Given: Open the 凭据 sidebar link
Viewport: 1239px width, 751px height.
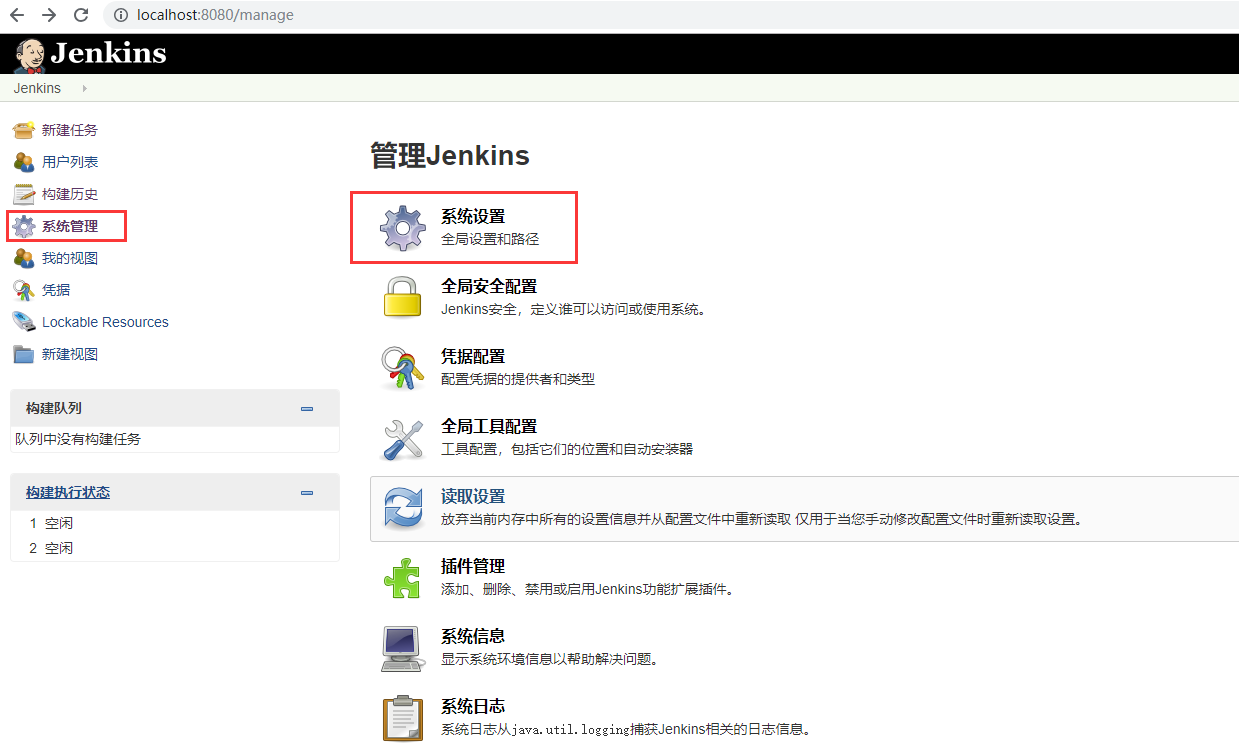Looking at the screenshot, I should [x=56, y=290].
